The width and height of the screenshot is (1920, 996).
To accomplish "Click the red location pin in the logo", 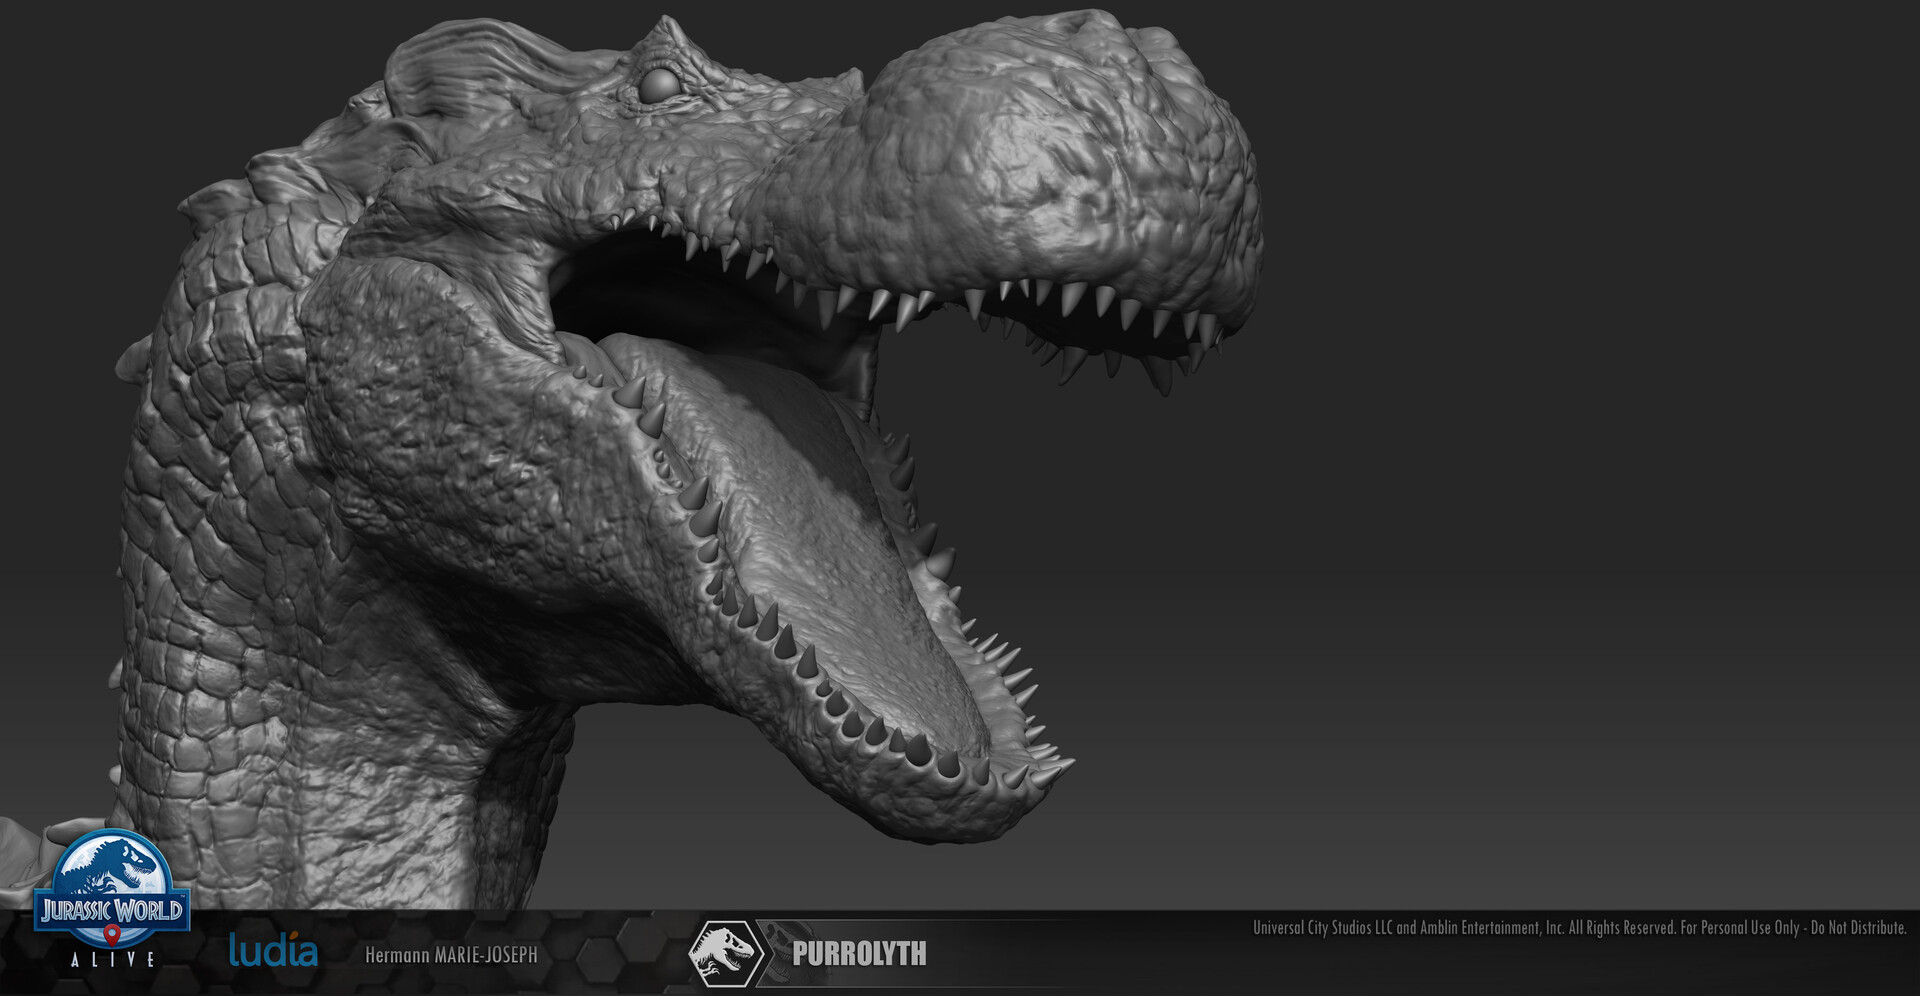I will pyautogui.click(x=112, y=937).
